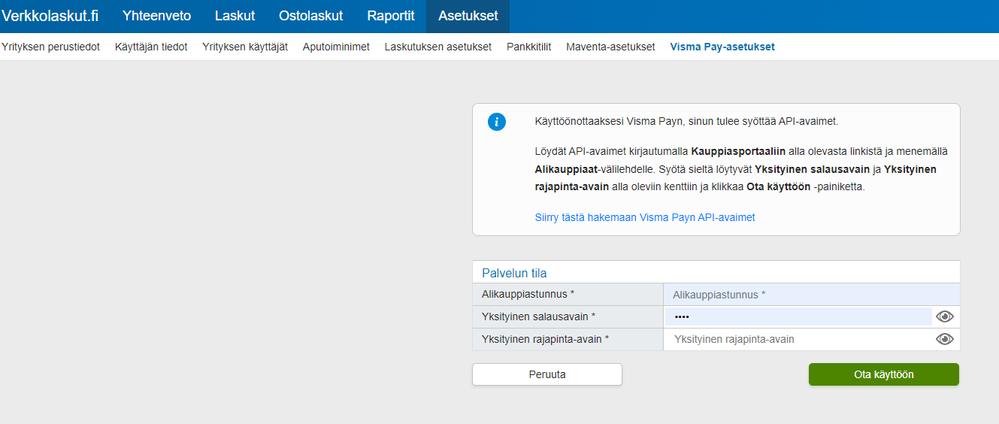Open Yrityksen käyttäjät settings
This screenshot has height=424, width=999.
(245, 47)
